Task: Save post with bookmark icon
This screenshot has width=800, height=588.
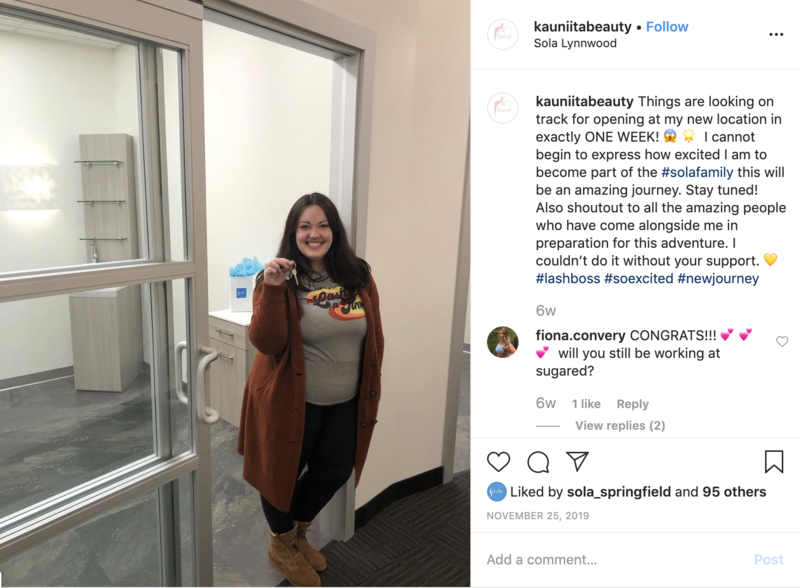Action: pos(773,461)
